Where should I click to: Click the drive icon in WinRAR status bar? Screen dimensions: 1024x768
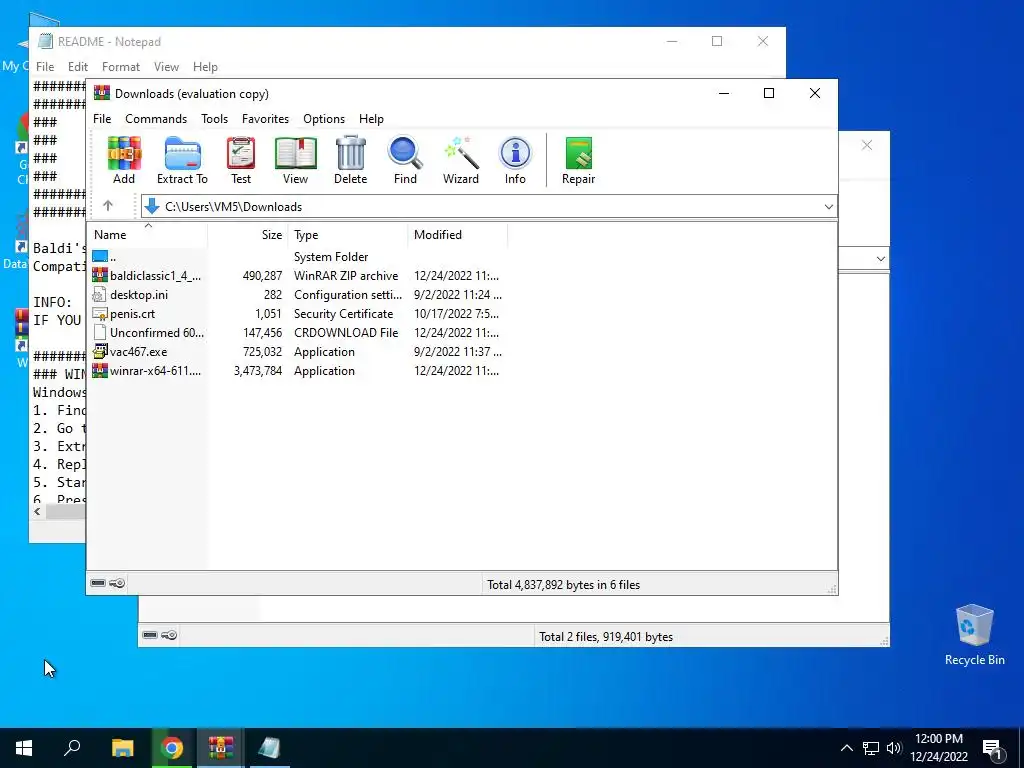click(x=98, y=583)
